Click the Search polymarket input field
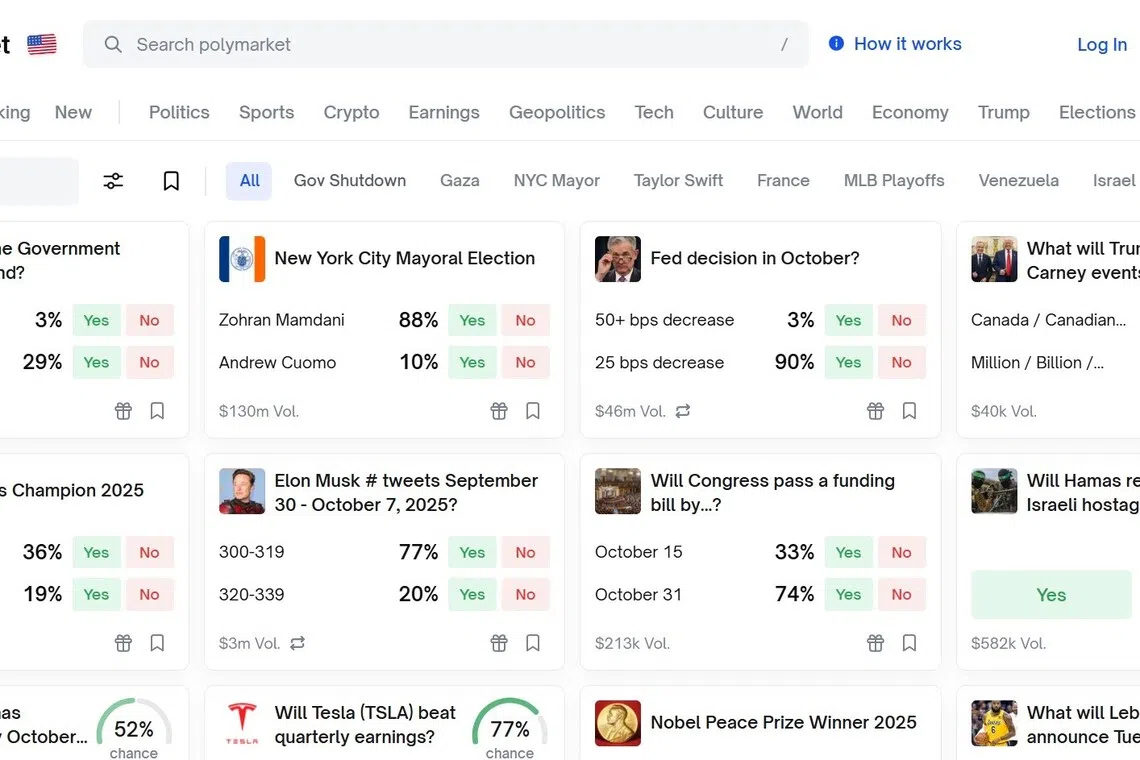 (400, 44)
